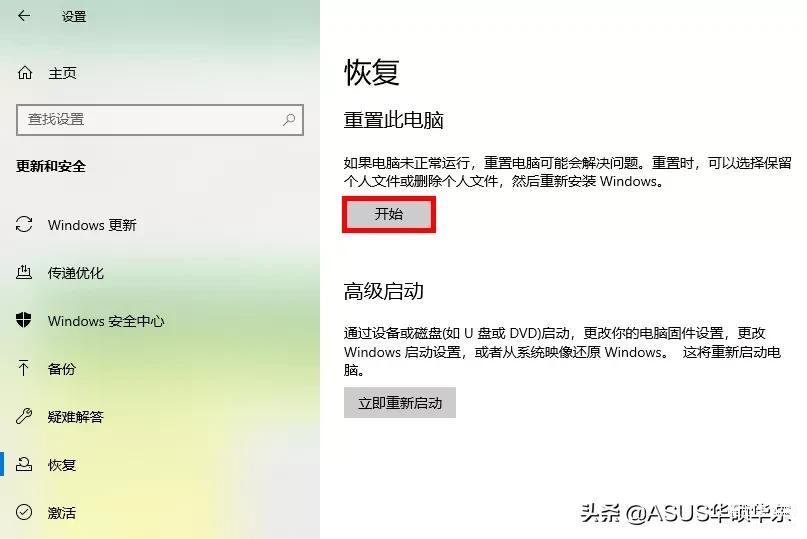The width and height of the screenshot is (807, 539).
Task: Click the 立即重新启动 button
Action: [x=400, y=403]
